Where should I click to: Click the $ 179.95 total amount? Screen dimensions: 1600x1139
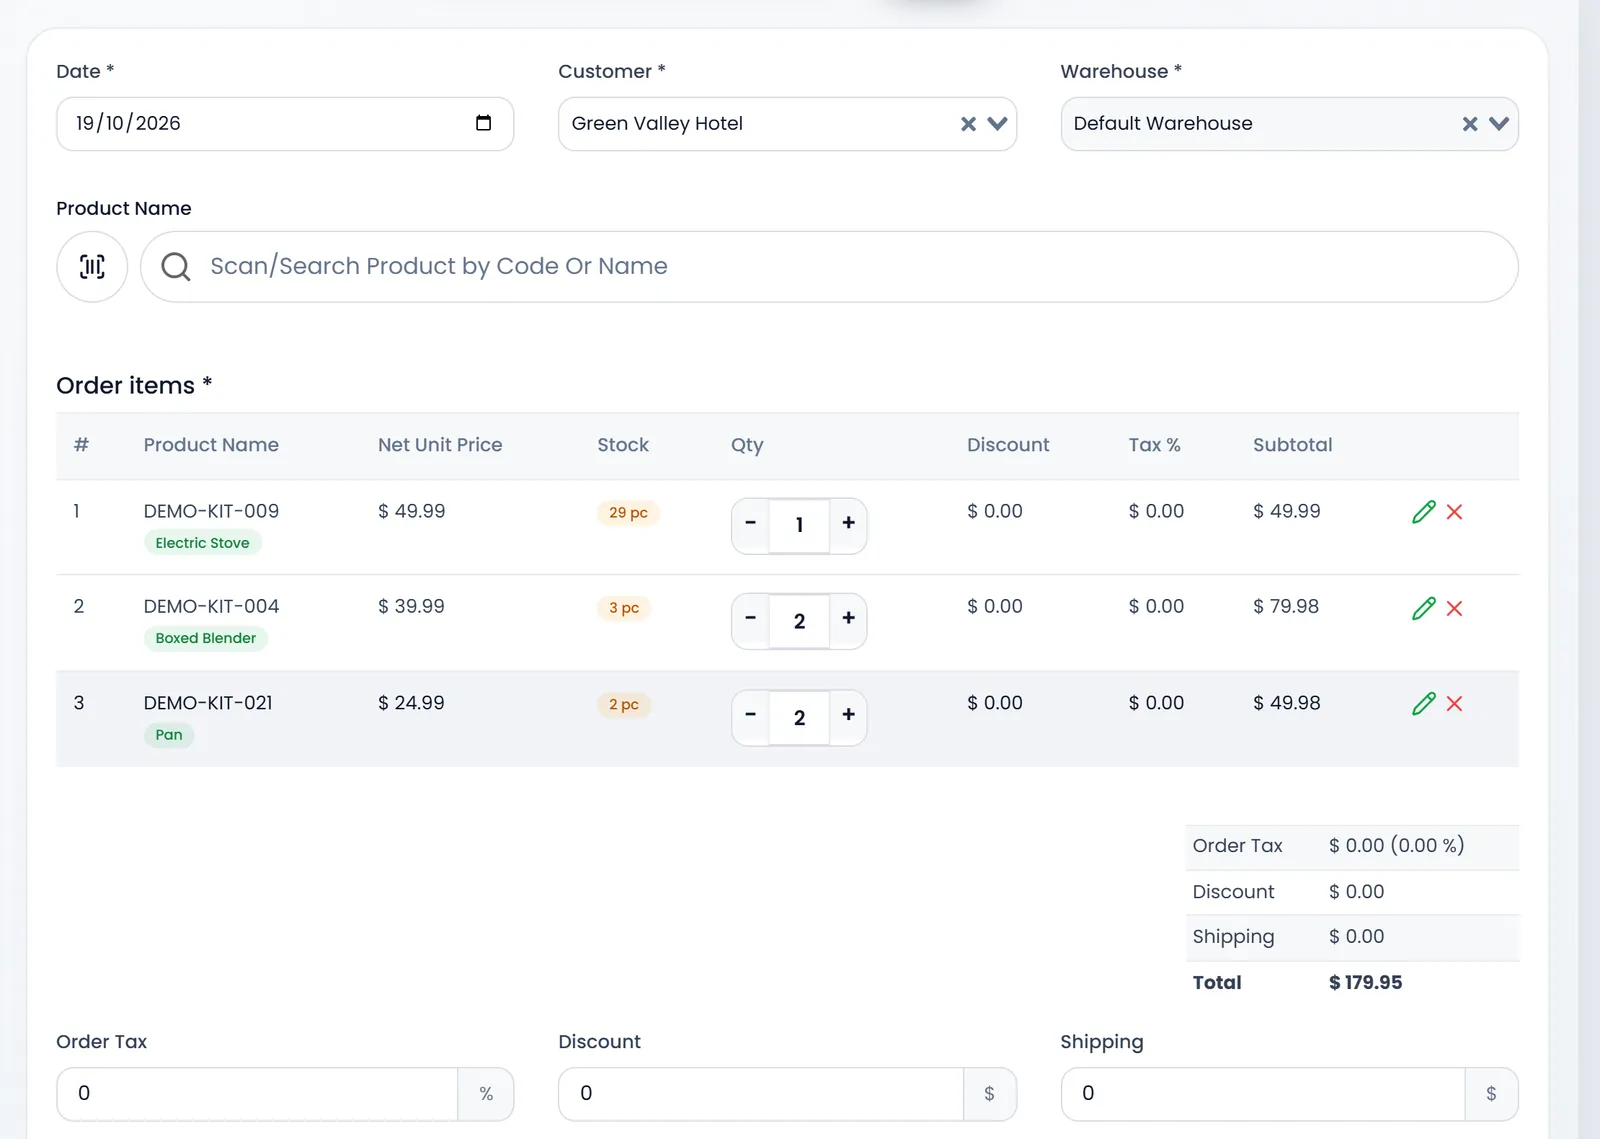tap(1365, 983)
